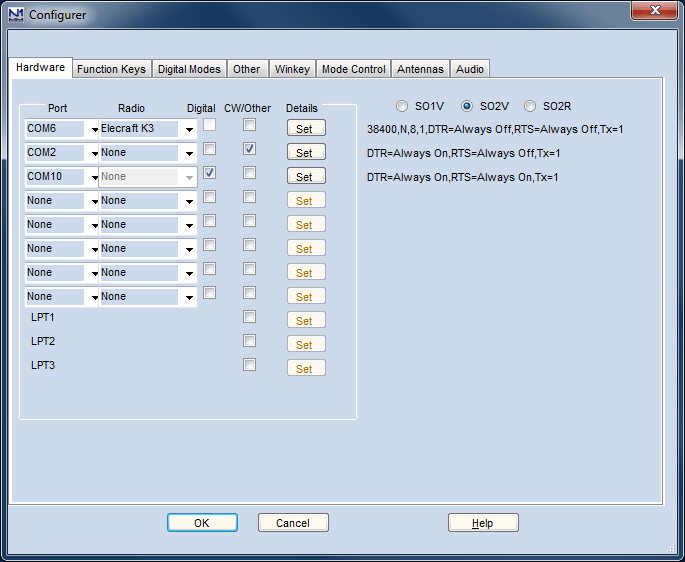Open the port dropdown in sixth row
Screen dimensions: 685x562
(94, 250)
